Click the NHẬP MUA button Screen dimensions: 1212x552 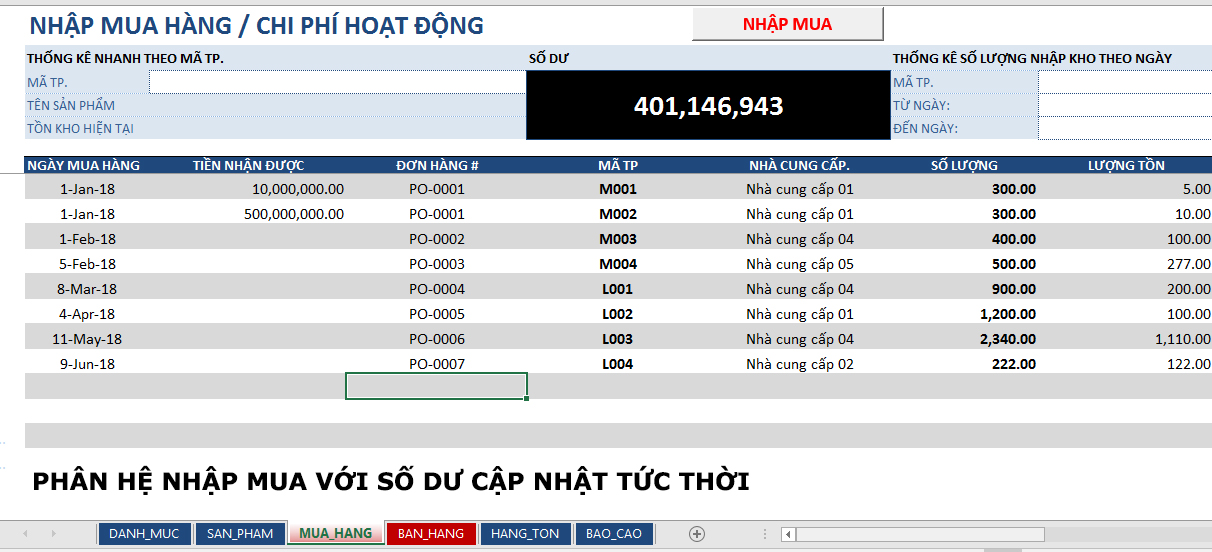coord(787,24)
